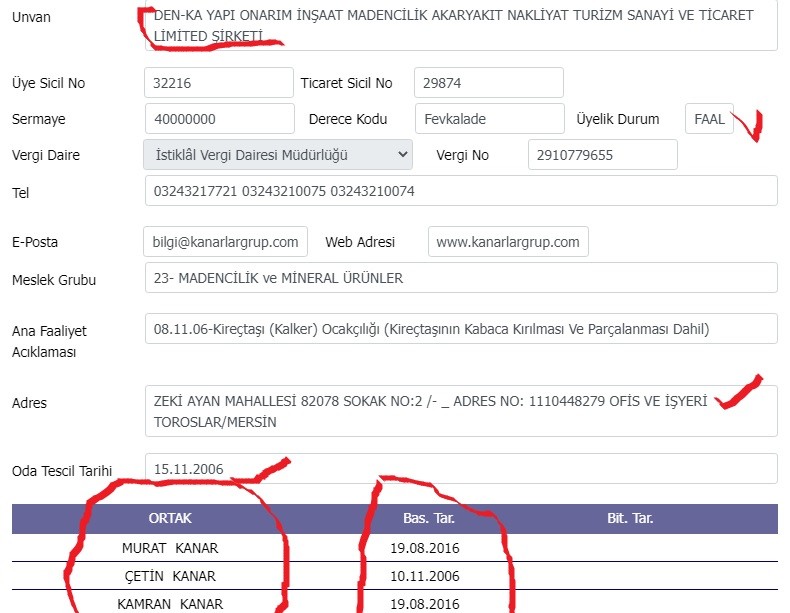The height and width of the screenshot is (613, 790).
Task: Click the Vergi Daire label
Action: point(46,155)
